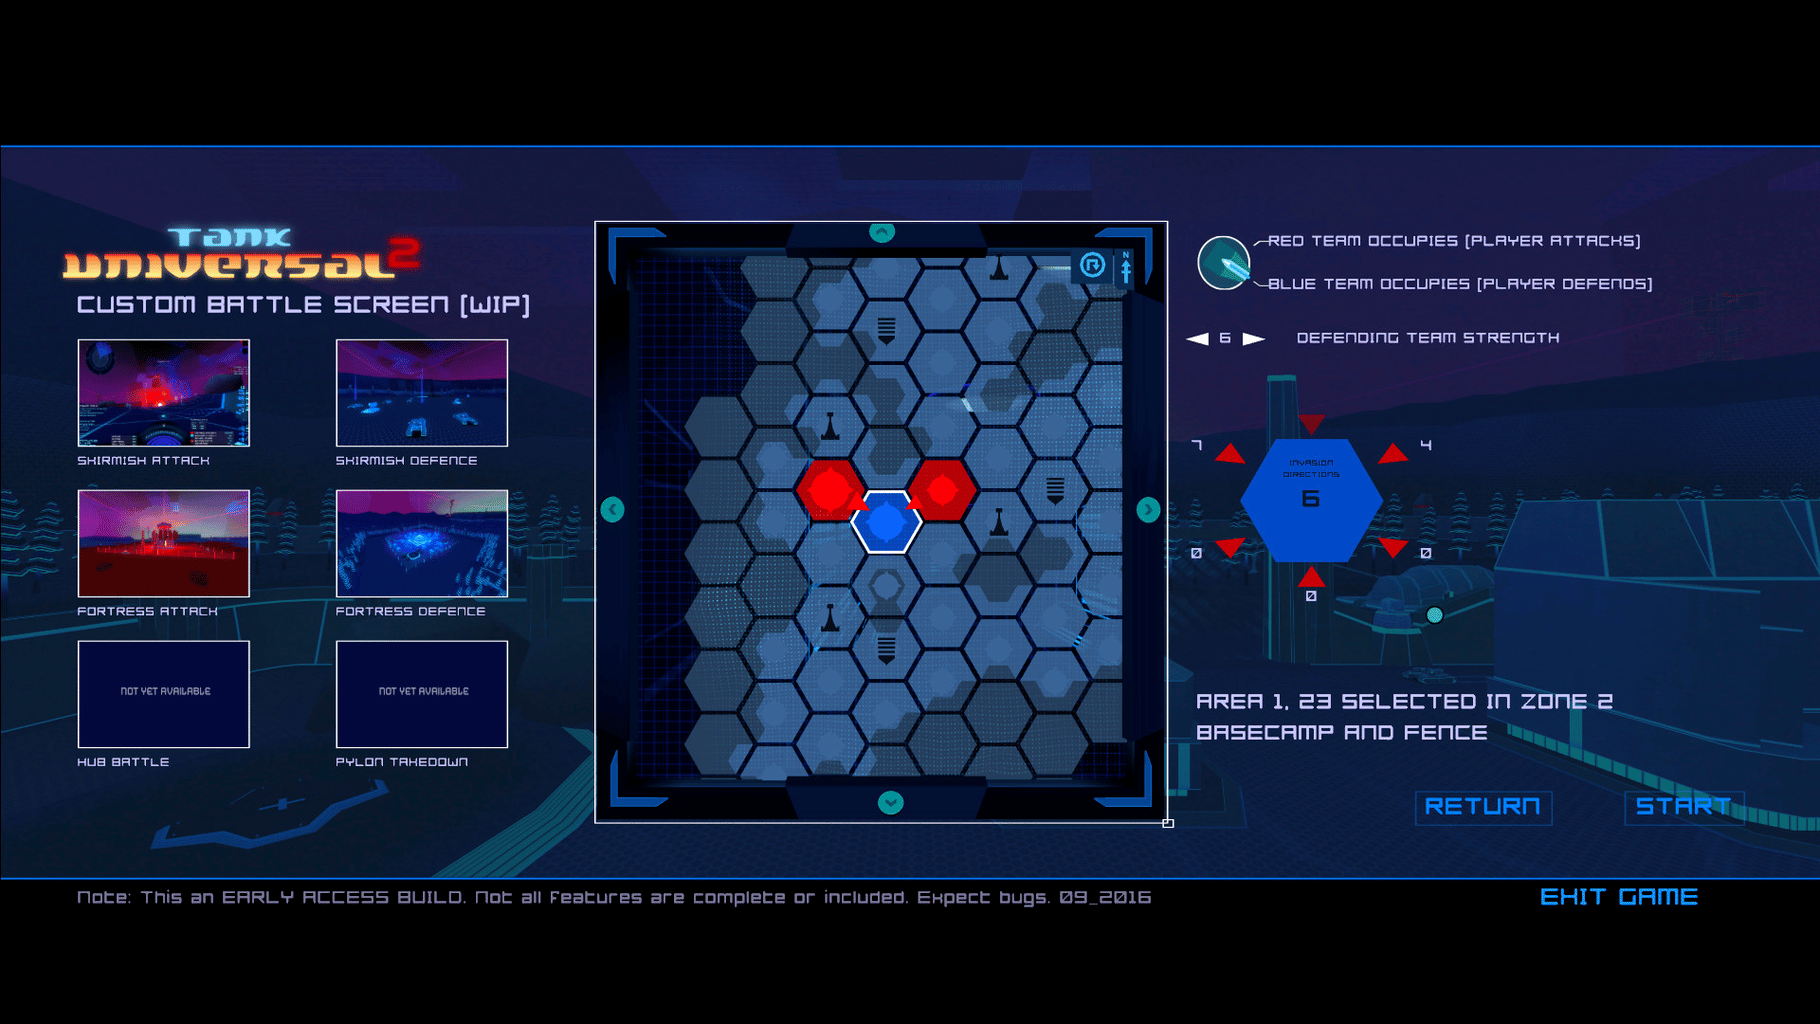The height and width of the screenshot is (1024, 1820).
Task: Select the blue highlighted hex on the map
Action: pyautogui.click(x=886, y=522)
